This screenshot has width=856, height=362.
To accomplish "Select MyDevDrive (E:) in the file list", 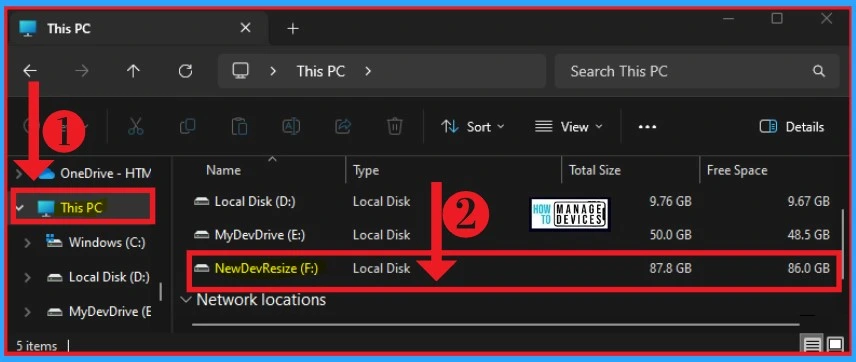I will [x=260, y=235].
